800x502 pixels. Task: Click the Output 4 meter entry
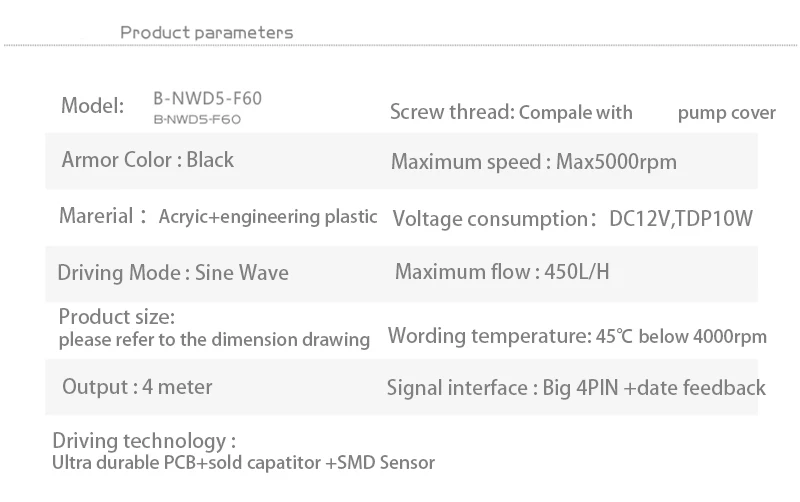point(137,387)
